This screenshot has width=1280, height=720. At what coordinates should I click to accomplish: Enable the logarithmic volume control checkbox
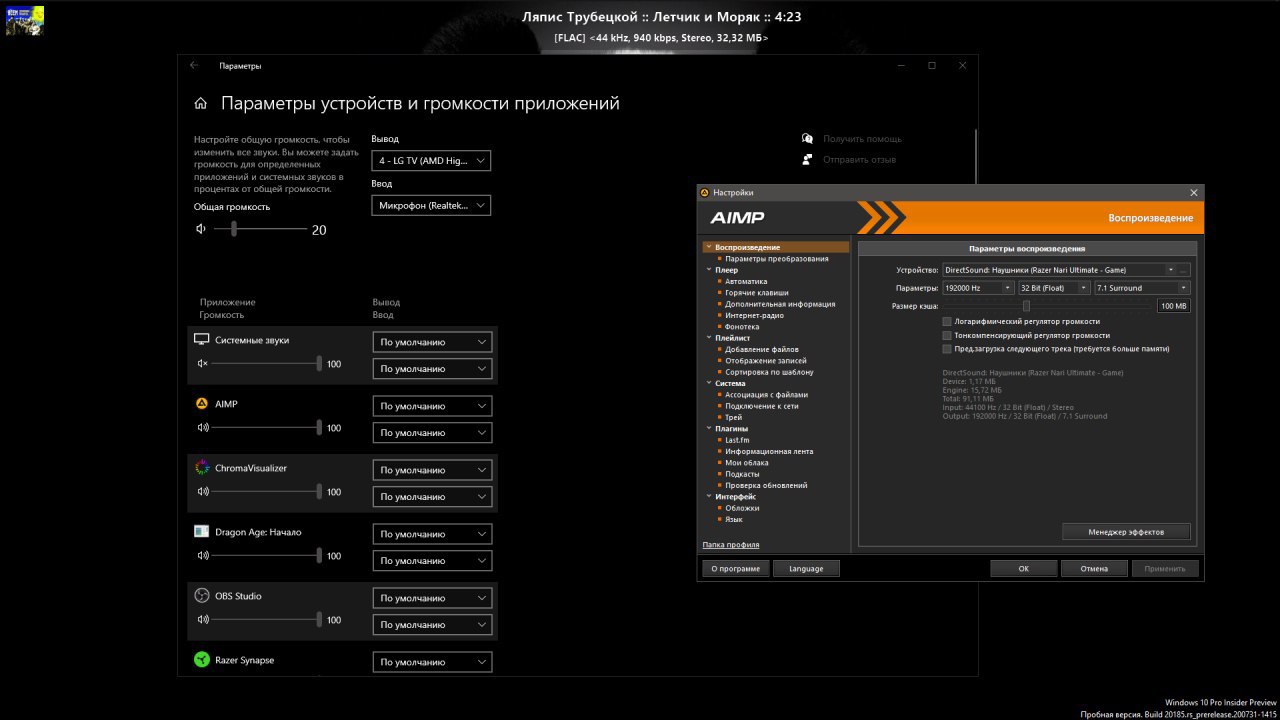(946, 321)
